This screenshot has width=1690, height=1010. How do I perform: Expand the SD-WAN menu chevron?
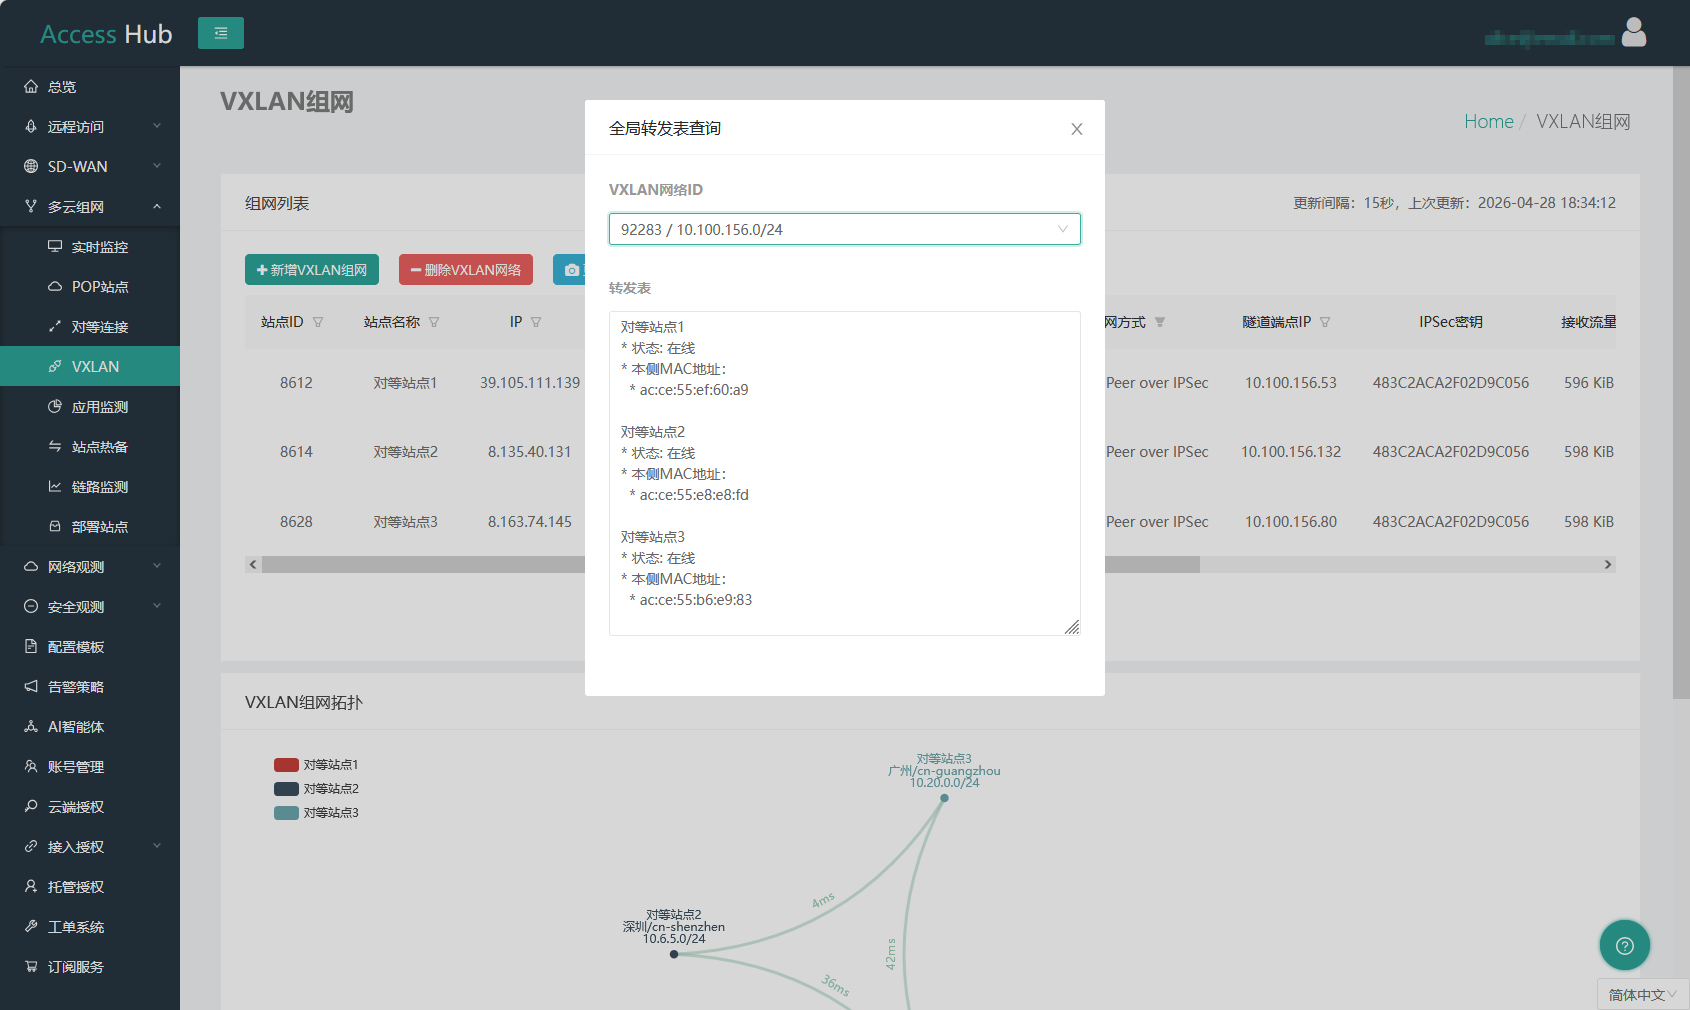point(157,167)
